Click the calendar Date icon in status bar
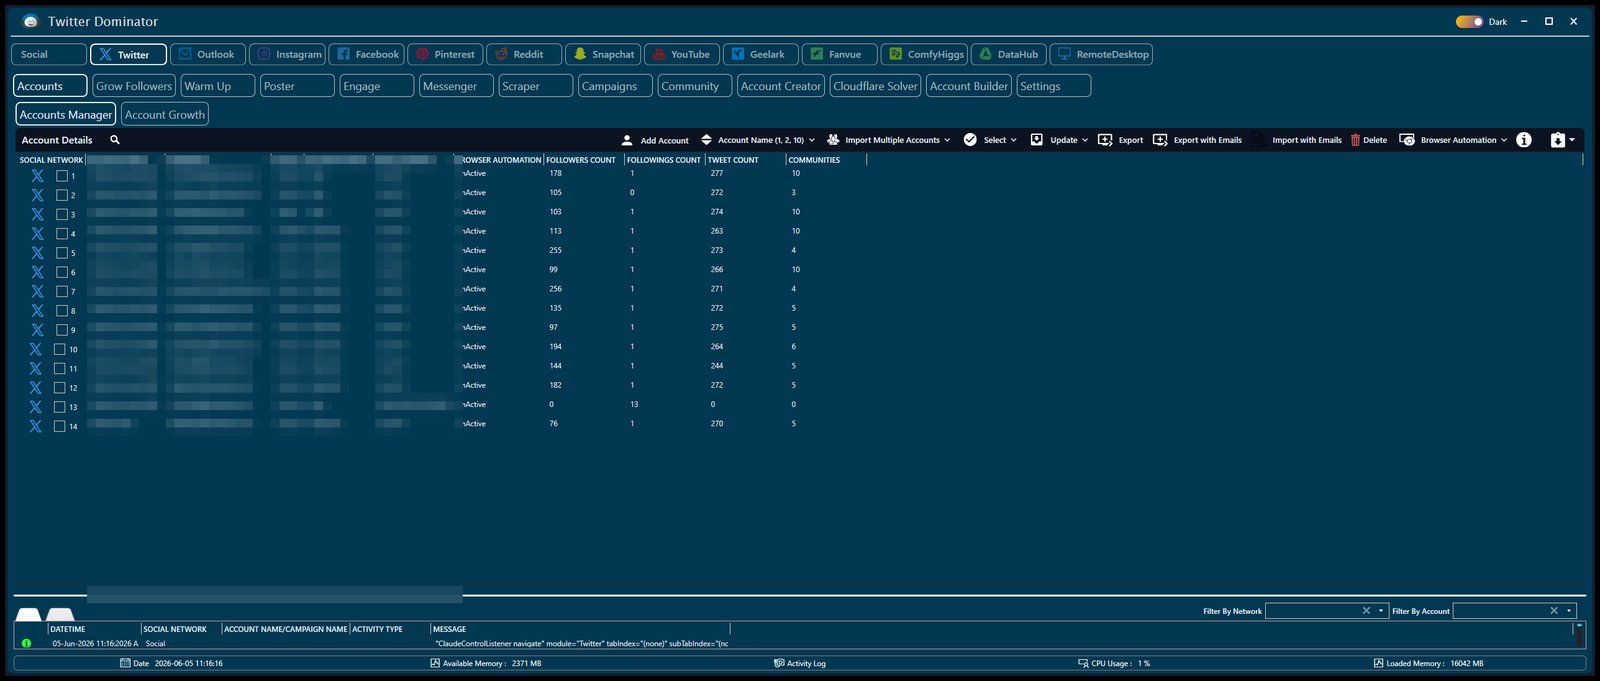Viewport: 1600px width, 681px height. (125, 663)
